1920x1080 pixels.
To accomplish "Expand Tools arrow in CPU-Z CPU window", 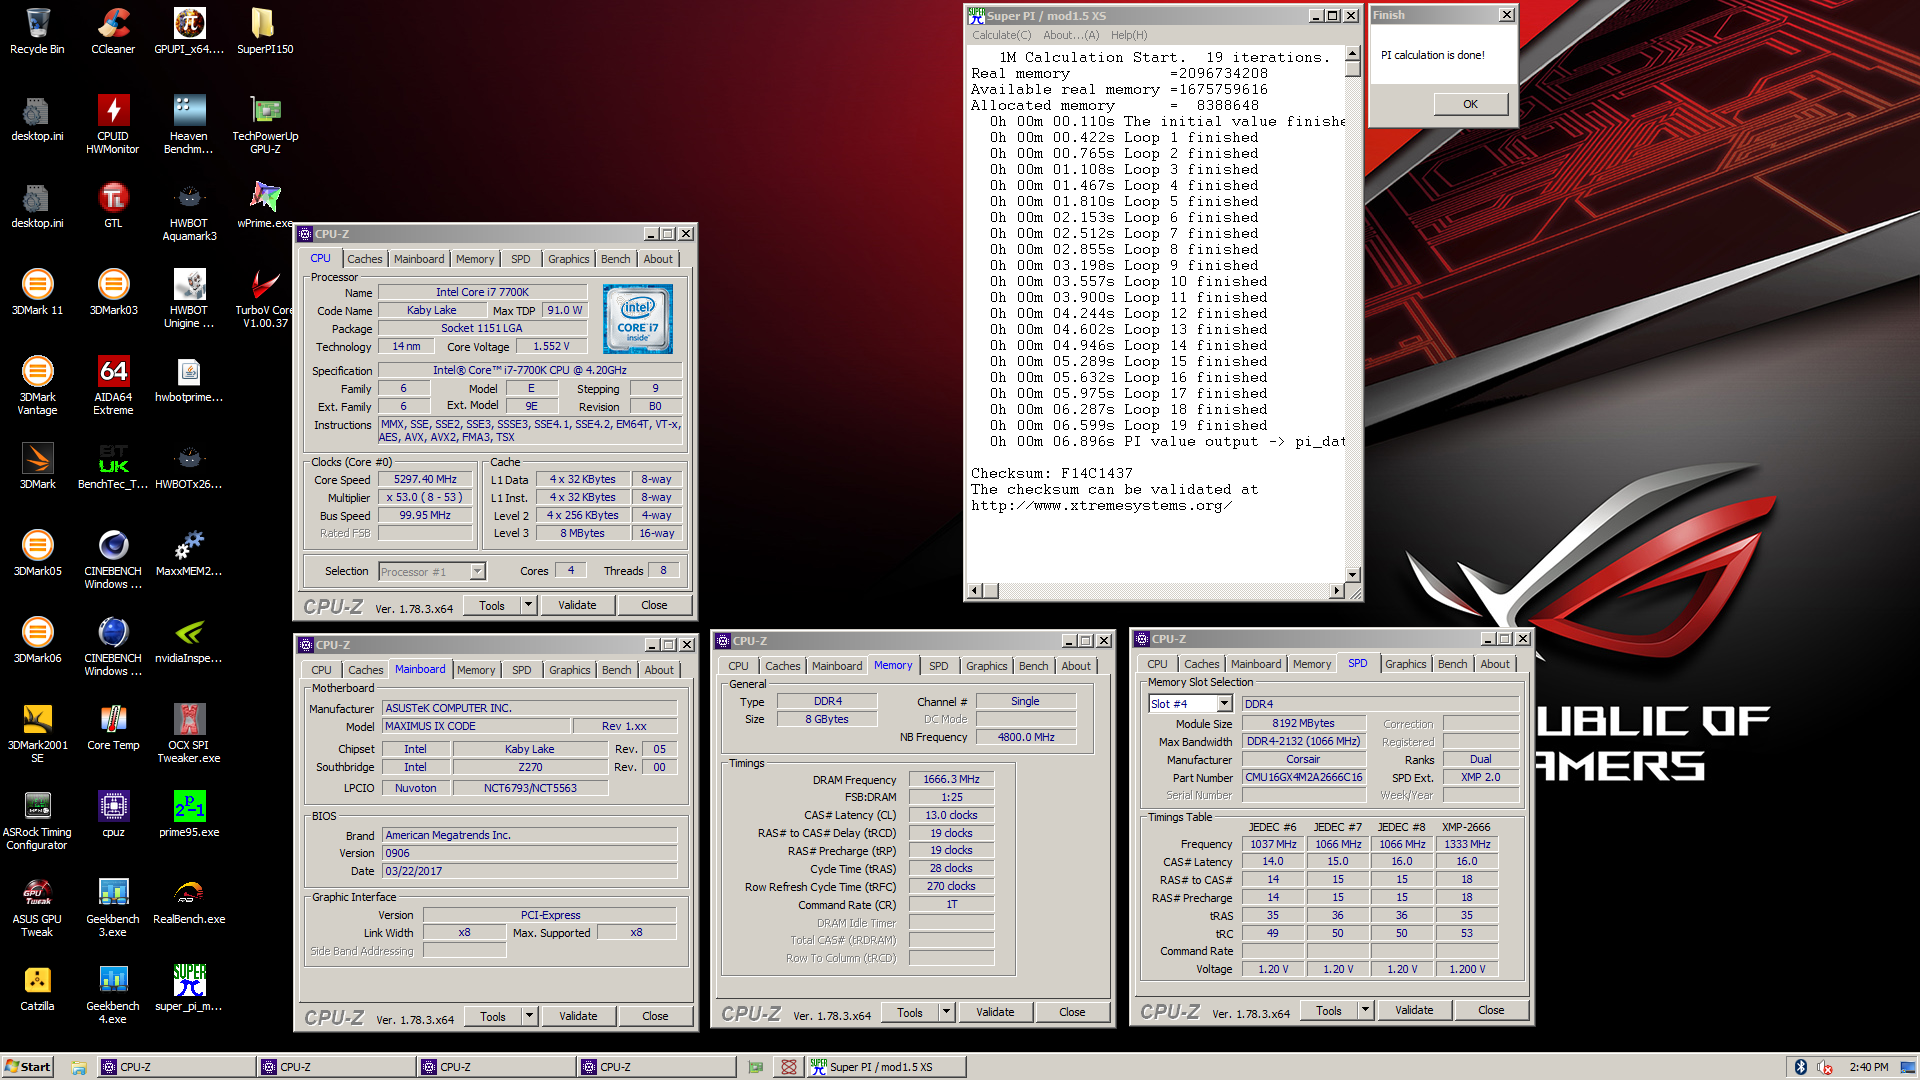I will (529, 605).
